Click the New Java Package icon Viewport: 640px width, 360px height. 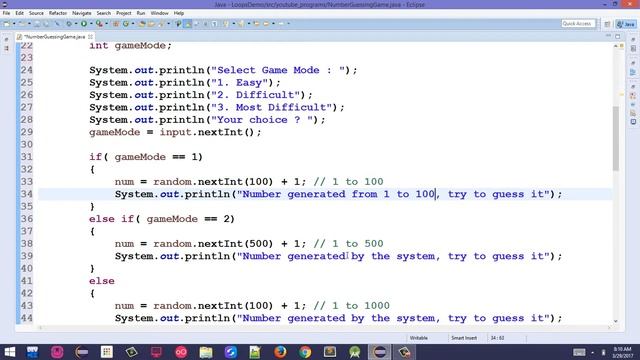click(x=116, y=24)
